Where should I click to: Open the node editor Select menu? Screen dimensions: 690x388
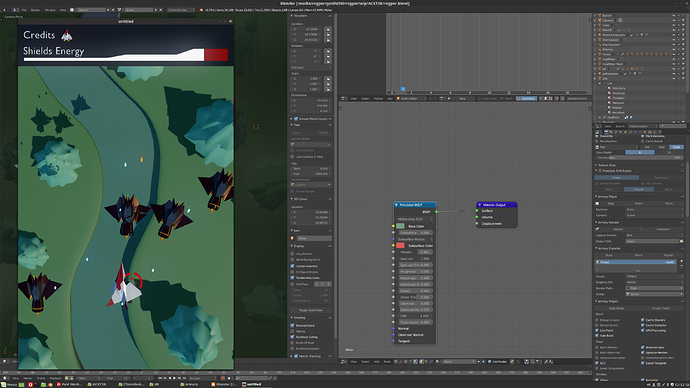tap(365, 362)
